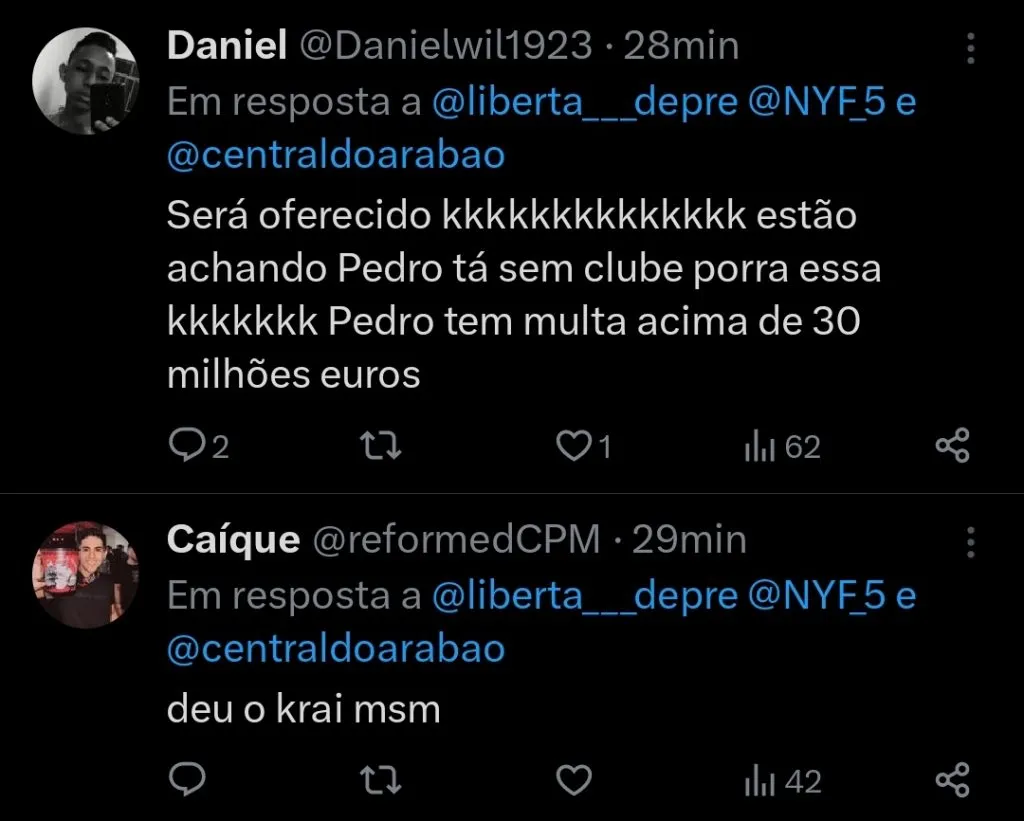Image resolution: width=1024 pixels, height=821 pixels.
Task: Click Daniel's display name
Action: 227,45
